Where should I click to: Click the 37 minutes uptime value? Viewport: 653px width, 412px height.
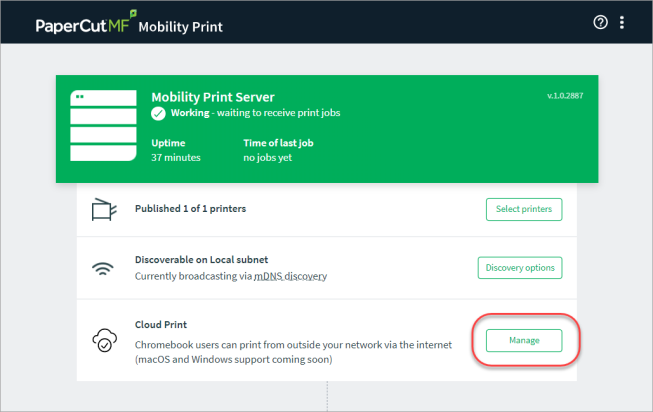[176, 157]
